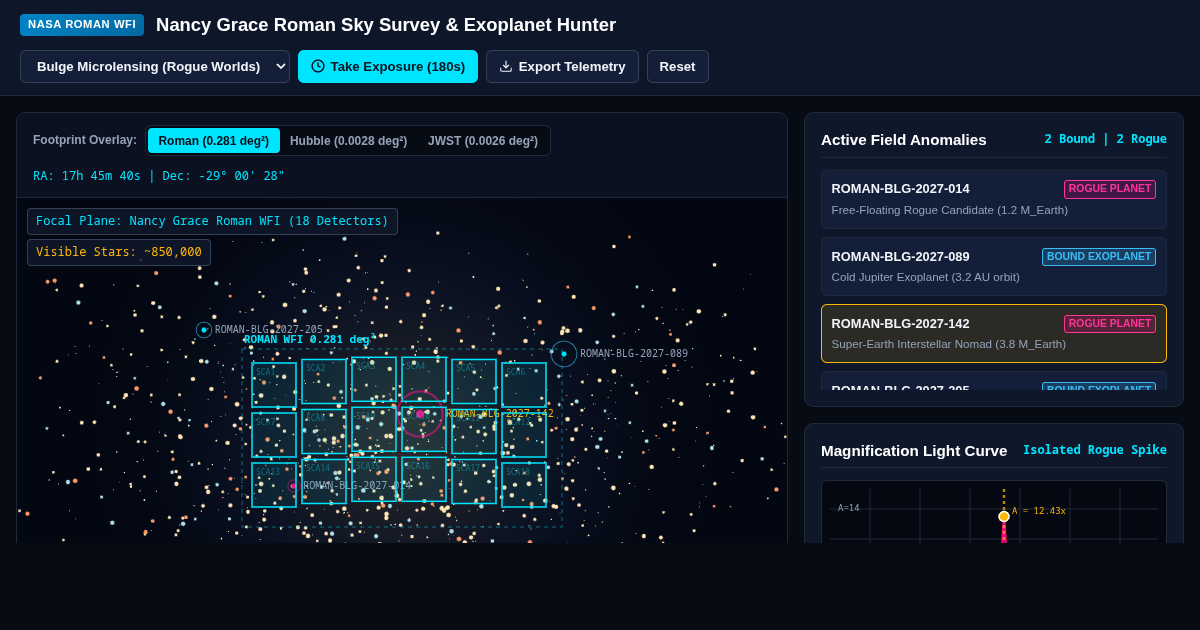Image resolution: width=1200 pixels, height=630 pixels.
Task: Click the ROMAN-BLG-2027-089 label on sky map
Action: (x=634, y=354)
